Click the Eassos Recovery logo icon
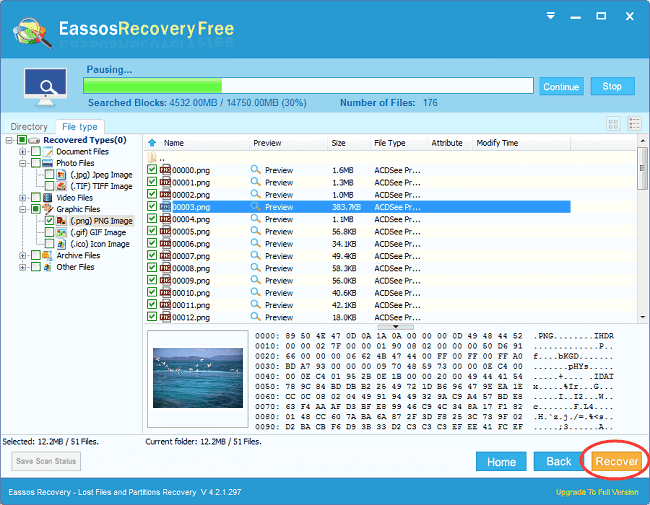The width and height of the screenshot is (650, 505). coord(32,32)
